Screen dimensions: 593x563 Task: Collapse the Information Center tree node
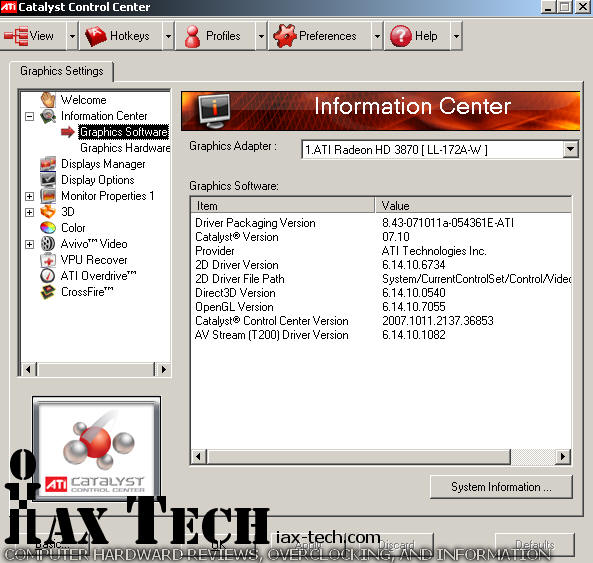[x=29, y=116]
